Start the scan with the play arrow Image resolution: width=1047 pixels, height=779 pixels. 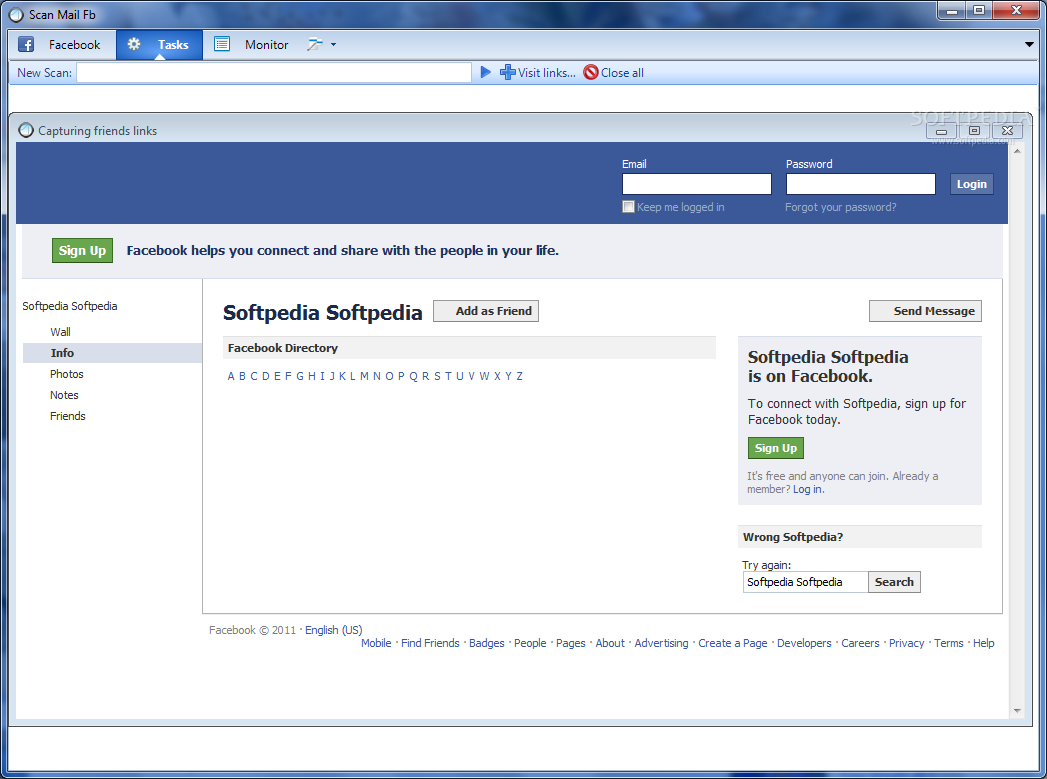pyautogui.click(x=485, y=72)
